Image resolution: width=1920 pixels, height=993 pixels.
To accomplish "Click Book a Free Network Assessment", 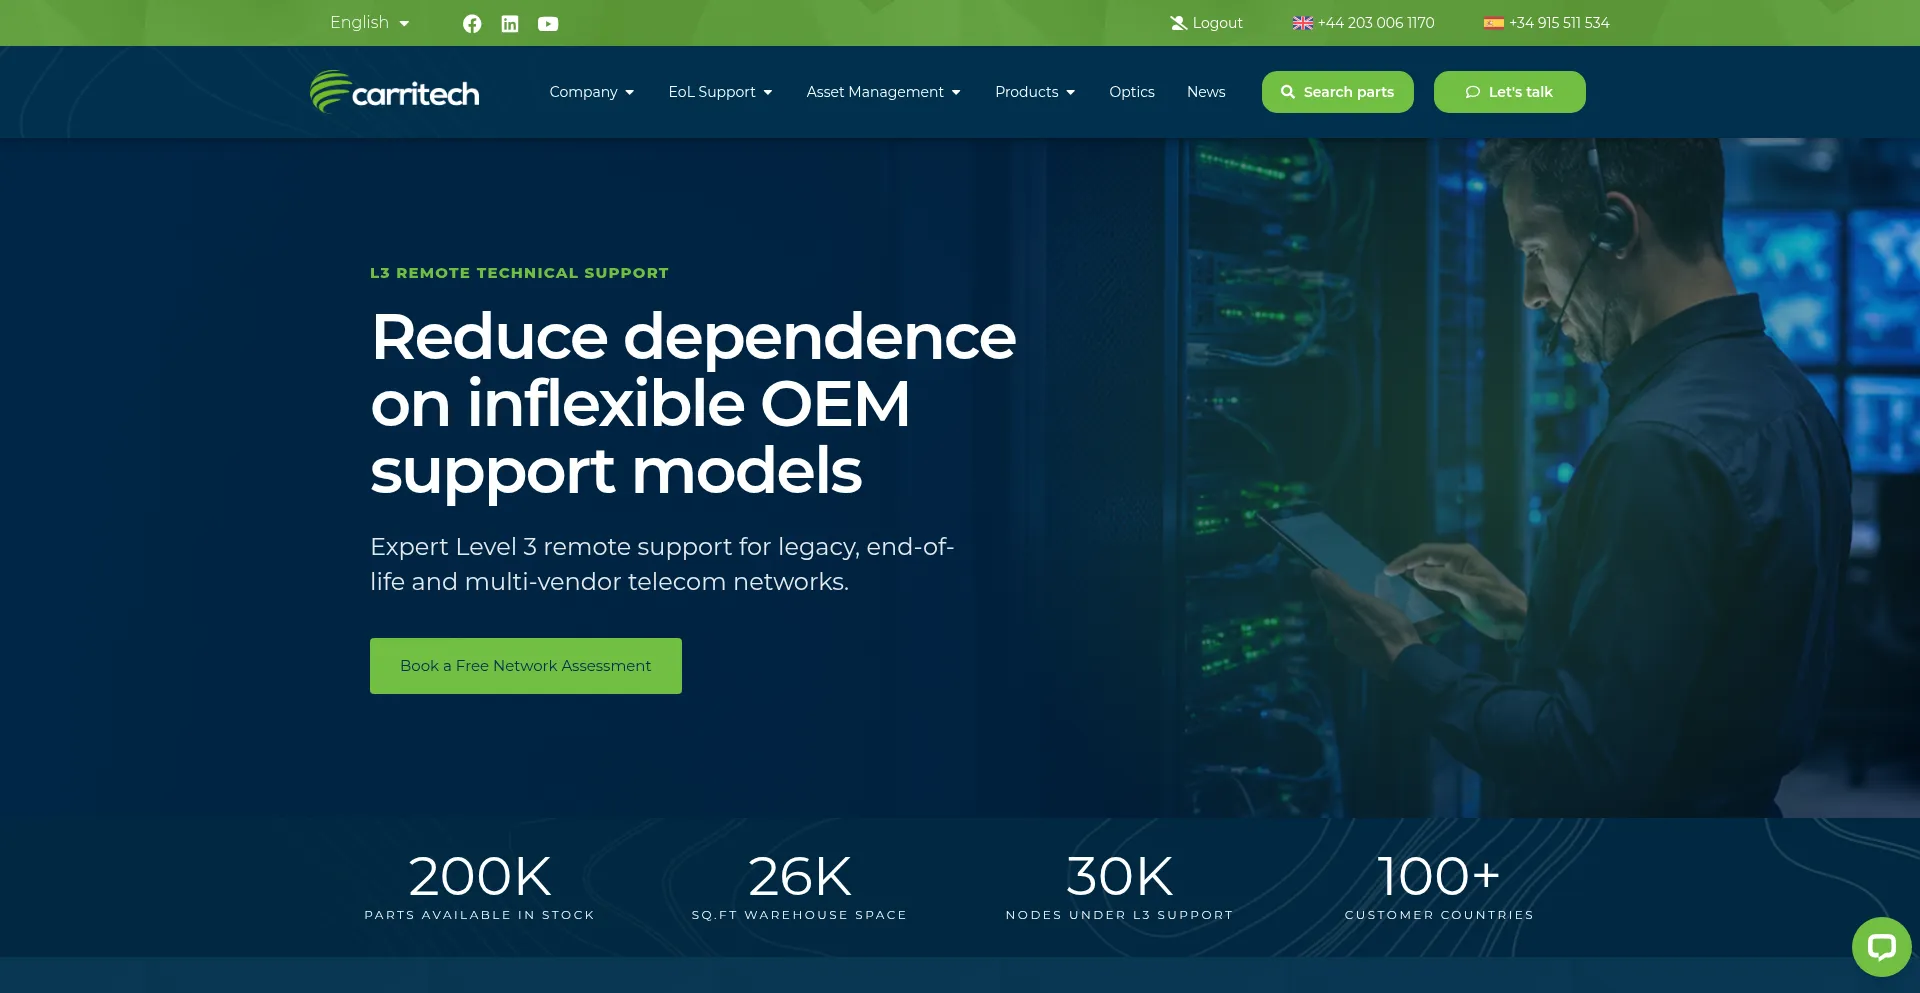I will pyautogui.click(x=526, y=666).
